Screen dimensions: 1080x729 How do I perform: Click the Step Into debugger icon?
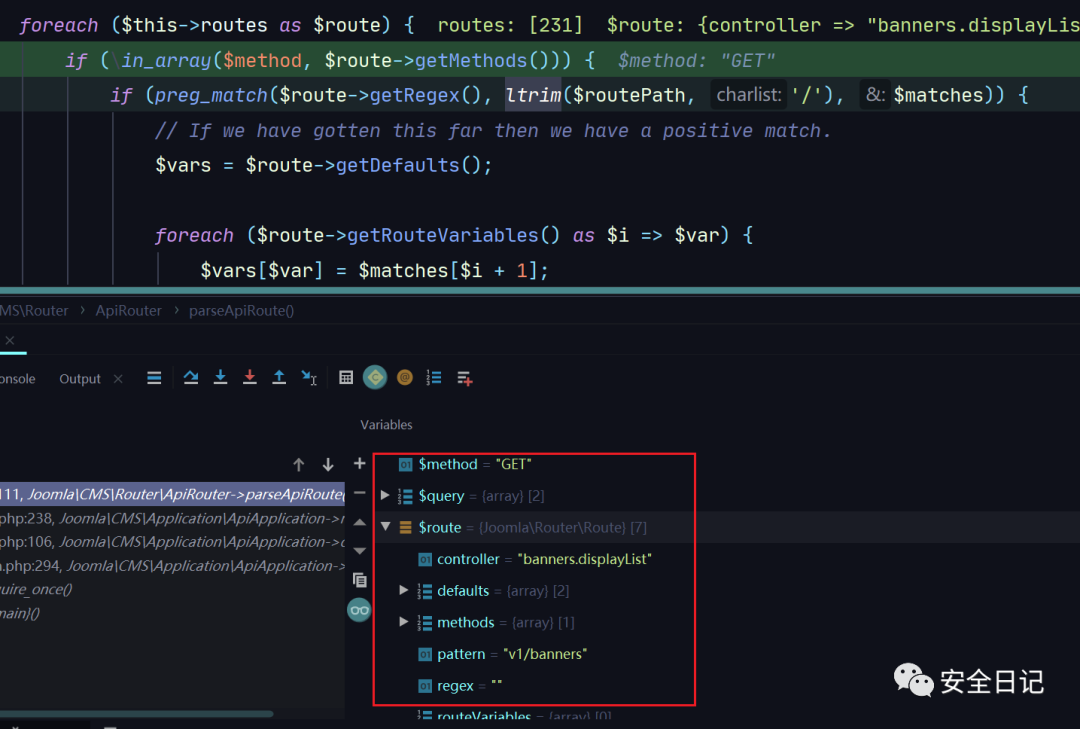(220, 377)
